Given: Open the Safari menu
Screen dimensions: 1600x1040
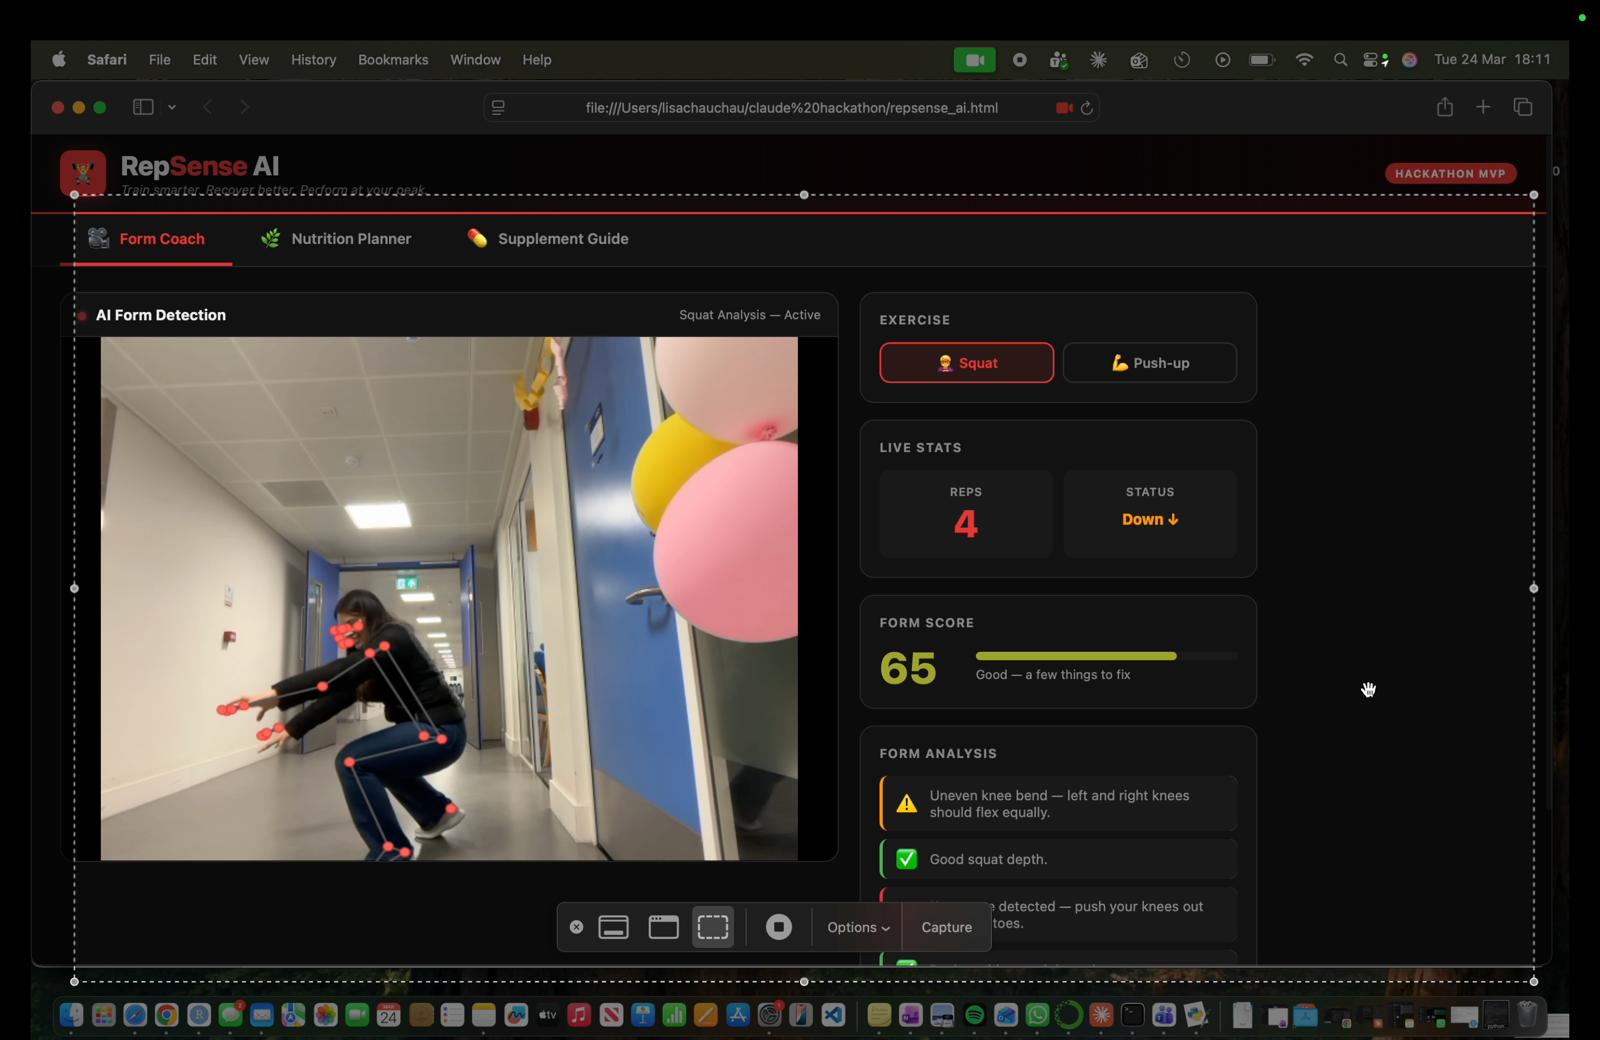Looking at the screenshot, I should 107,60.
